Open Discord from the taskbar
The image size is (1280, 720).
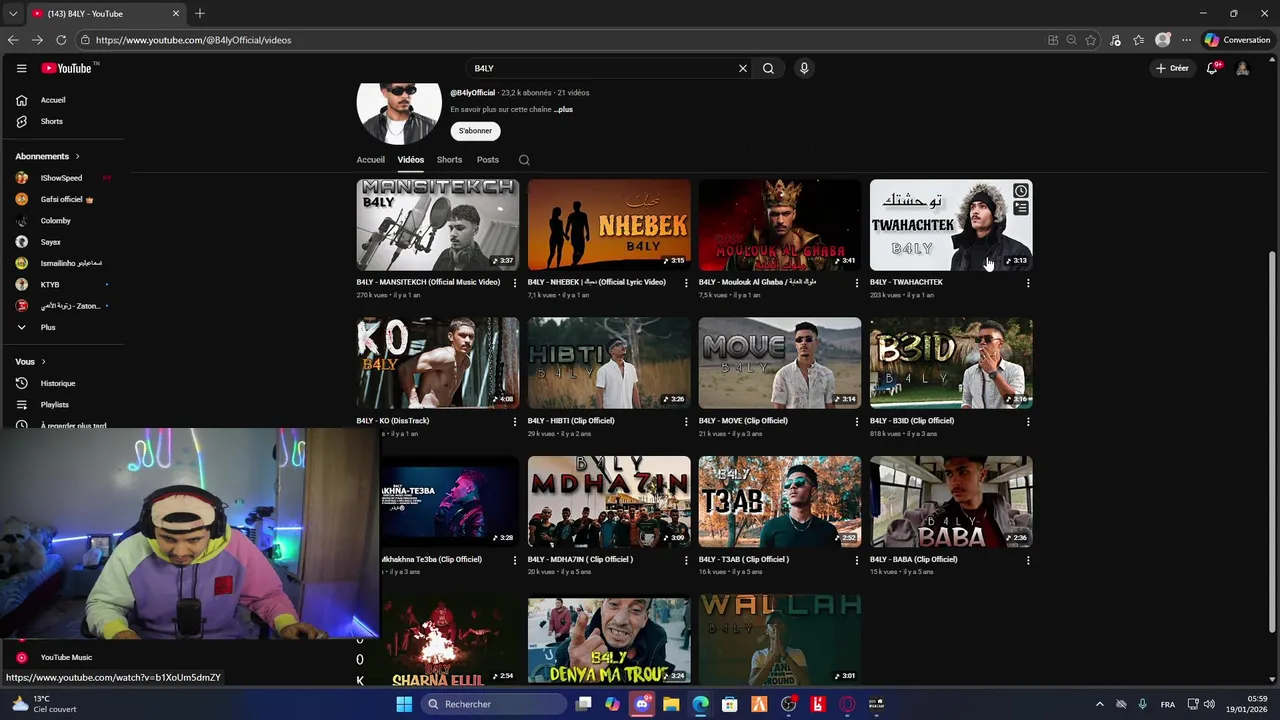click(642, 704)
